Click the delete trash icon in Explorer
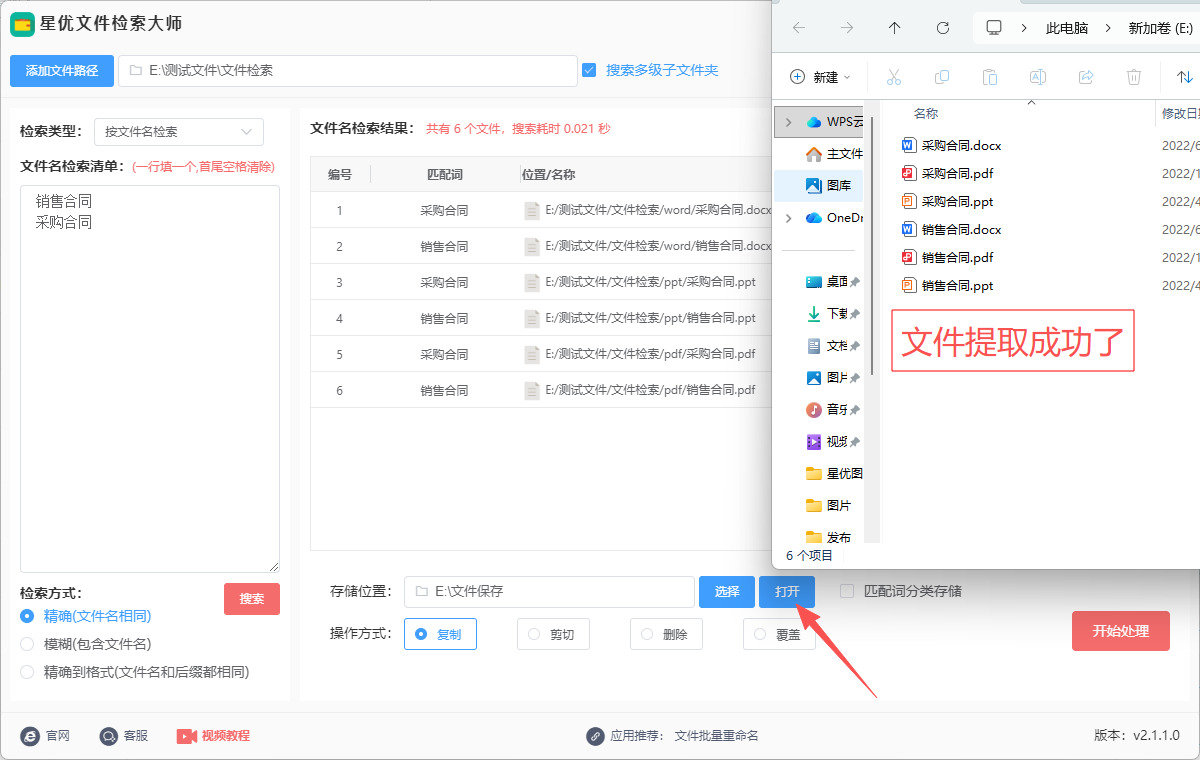 pos(1134,77)
